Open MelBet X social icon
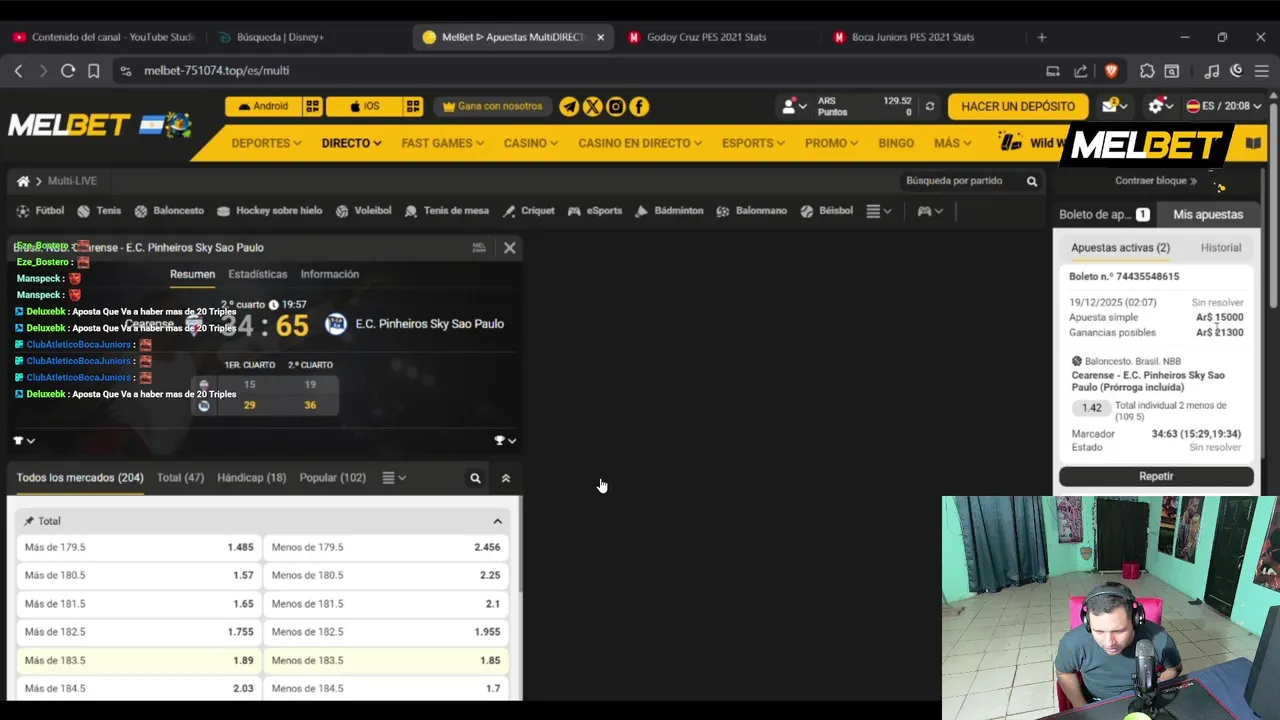This screenshot has width=1280, height=720. tap(592, 106)
